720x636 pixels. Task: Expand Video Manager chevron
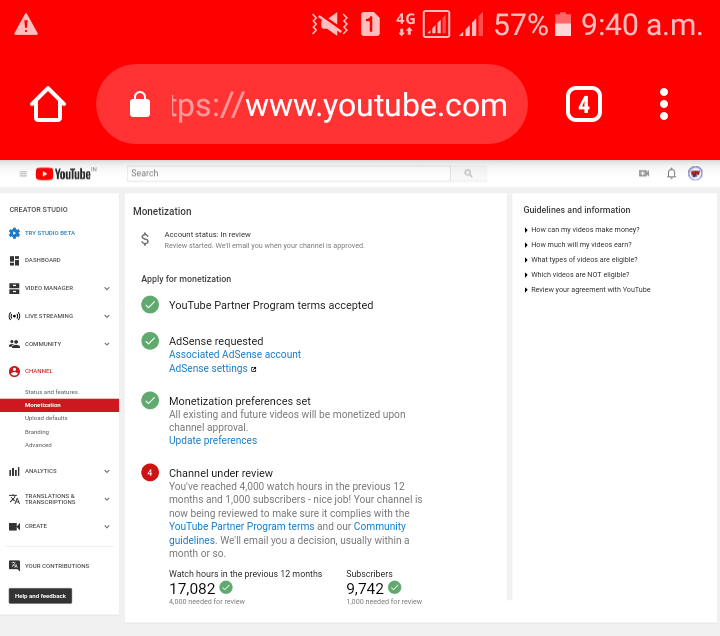coord(107,288)
